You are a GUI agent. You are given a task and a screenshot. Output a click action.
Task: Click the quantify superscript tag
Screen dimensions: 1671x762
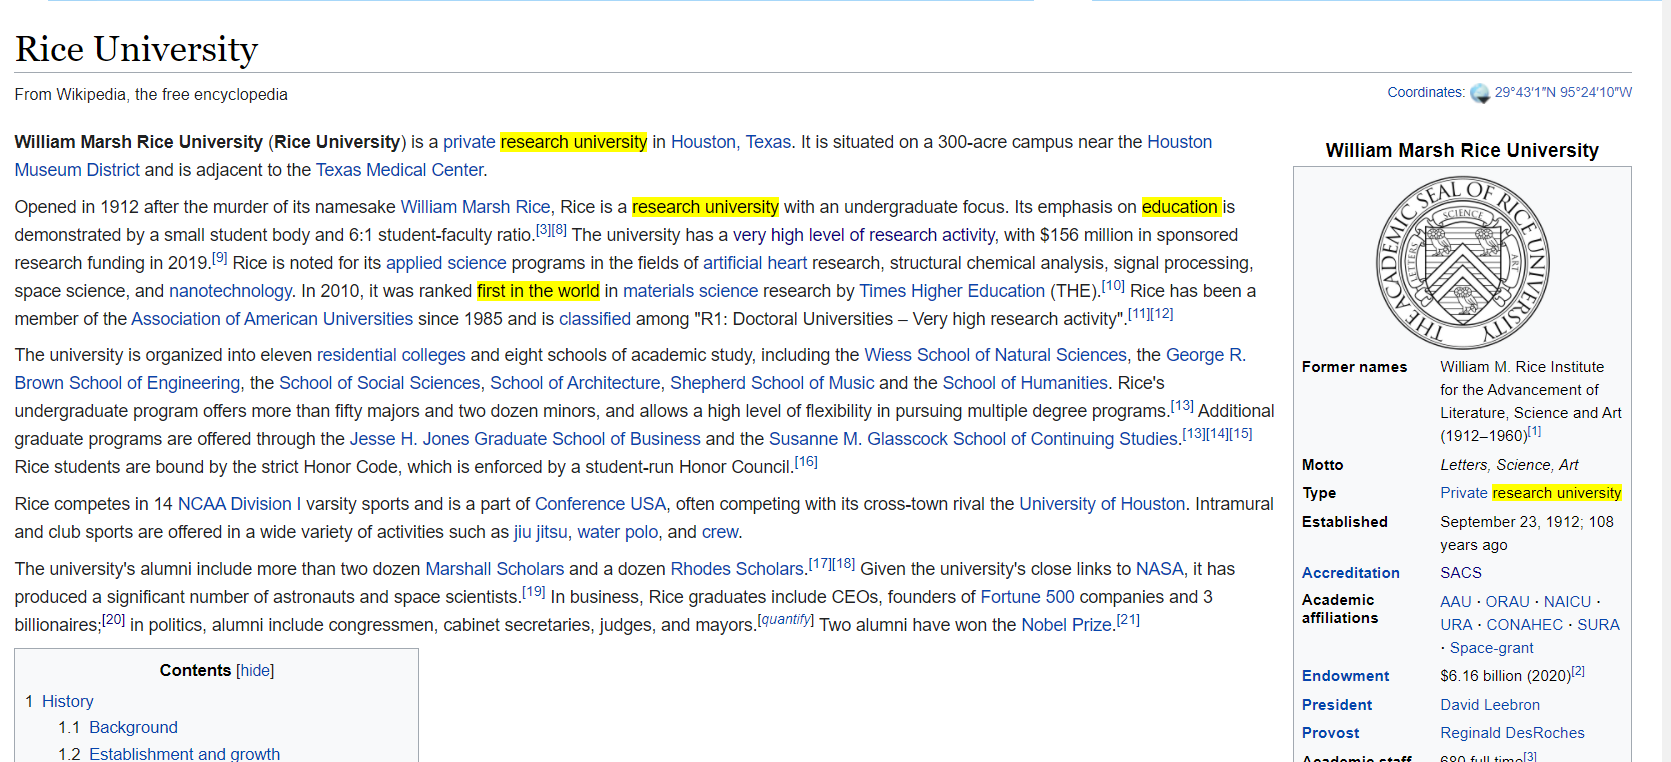785,619
